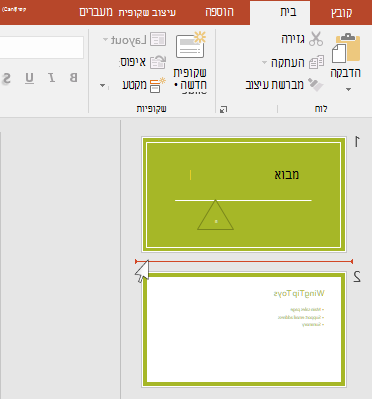Select slide 1 thumbnail titled מבוא
372x399 pixels.
click(244, 194)
